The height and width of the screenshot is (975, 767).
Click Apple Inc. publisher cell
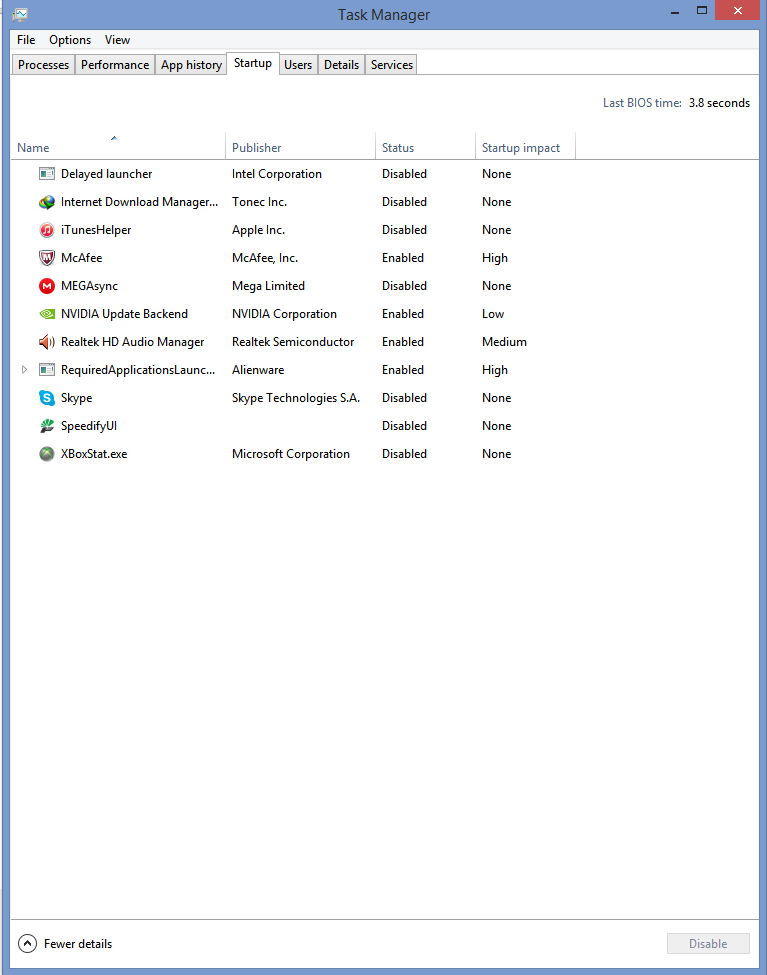point(258,230)
